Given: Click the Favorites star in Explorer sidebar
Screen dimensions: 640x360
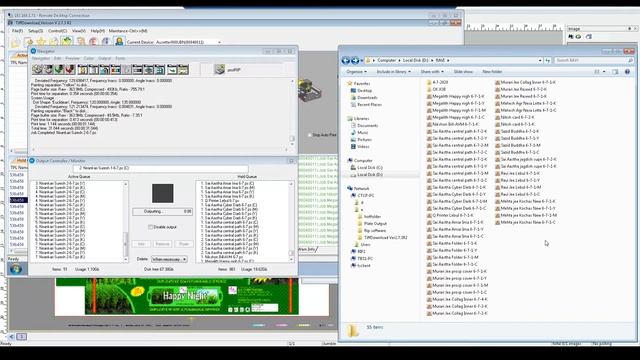Looking at the screenshot, I should tap(350, 83).
